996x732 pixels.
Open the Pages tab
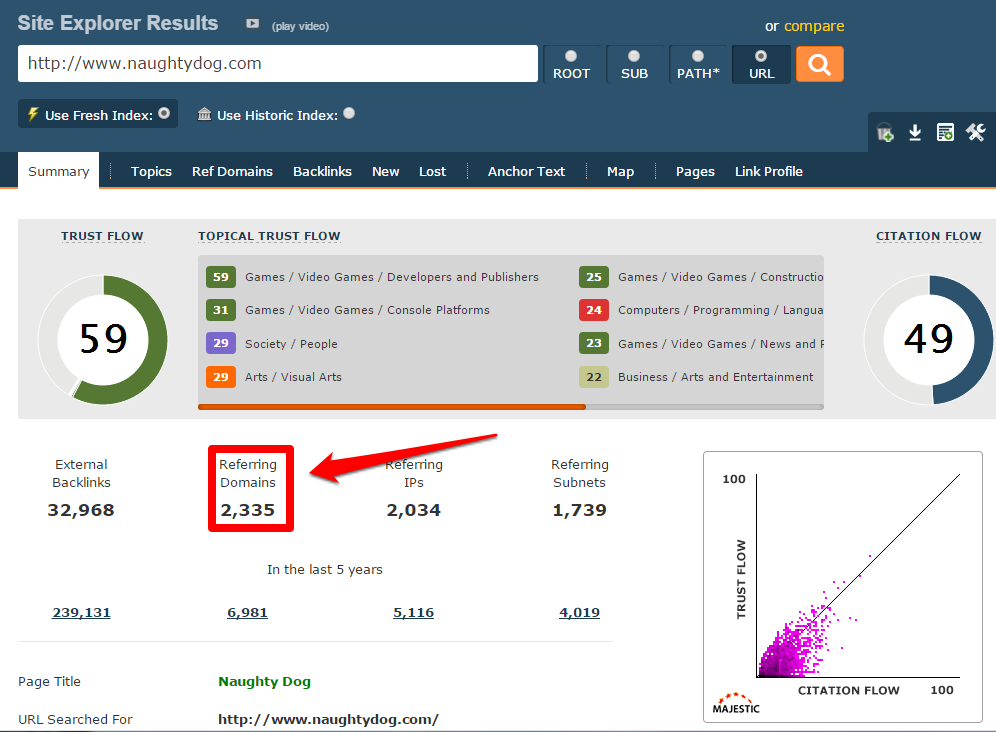click(695, 172)
